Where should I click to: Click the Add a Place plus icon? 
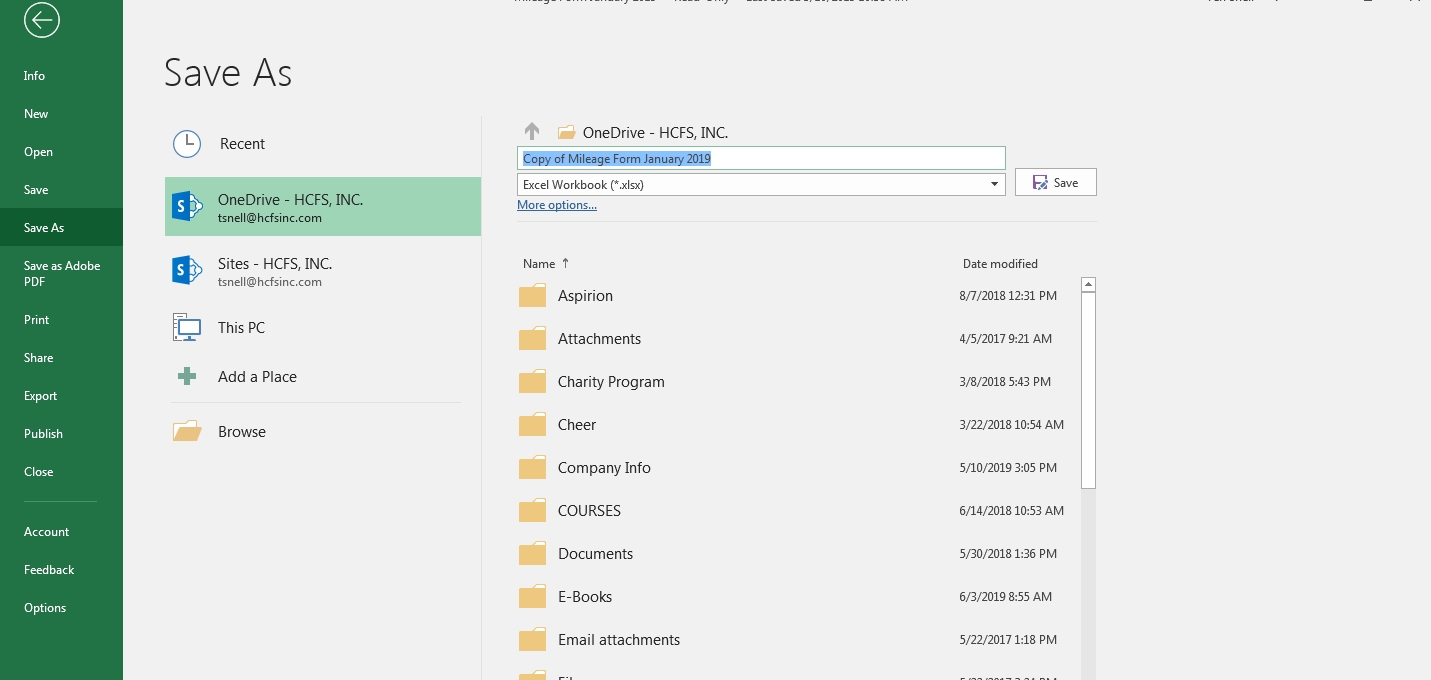[187, 377]
